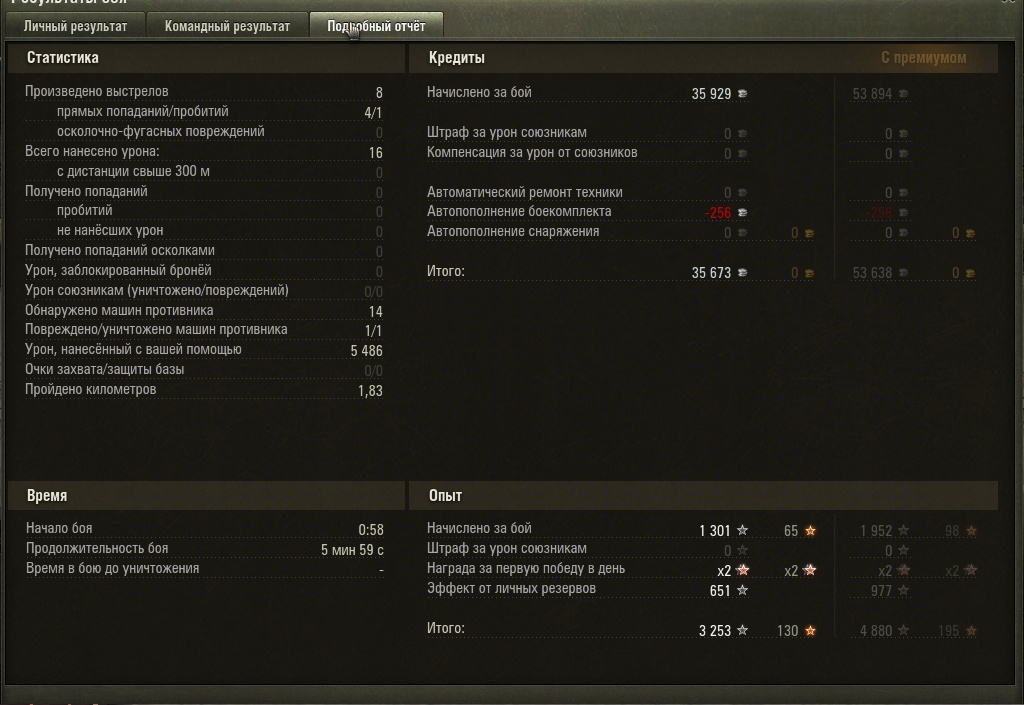Click x2 first victory experience star

tap(743, 570)
